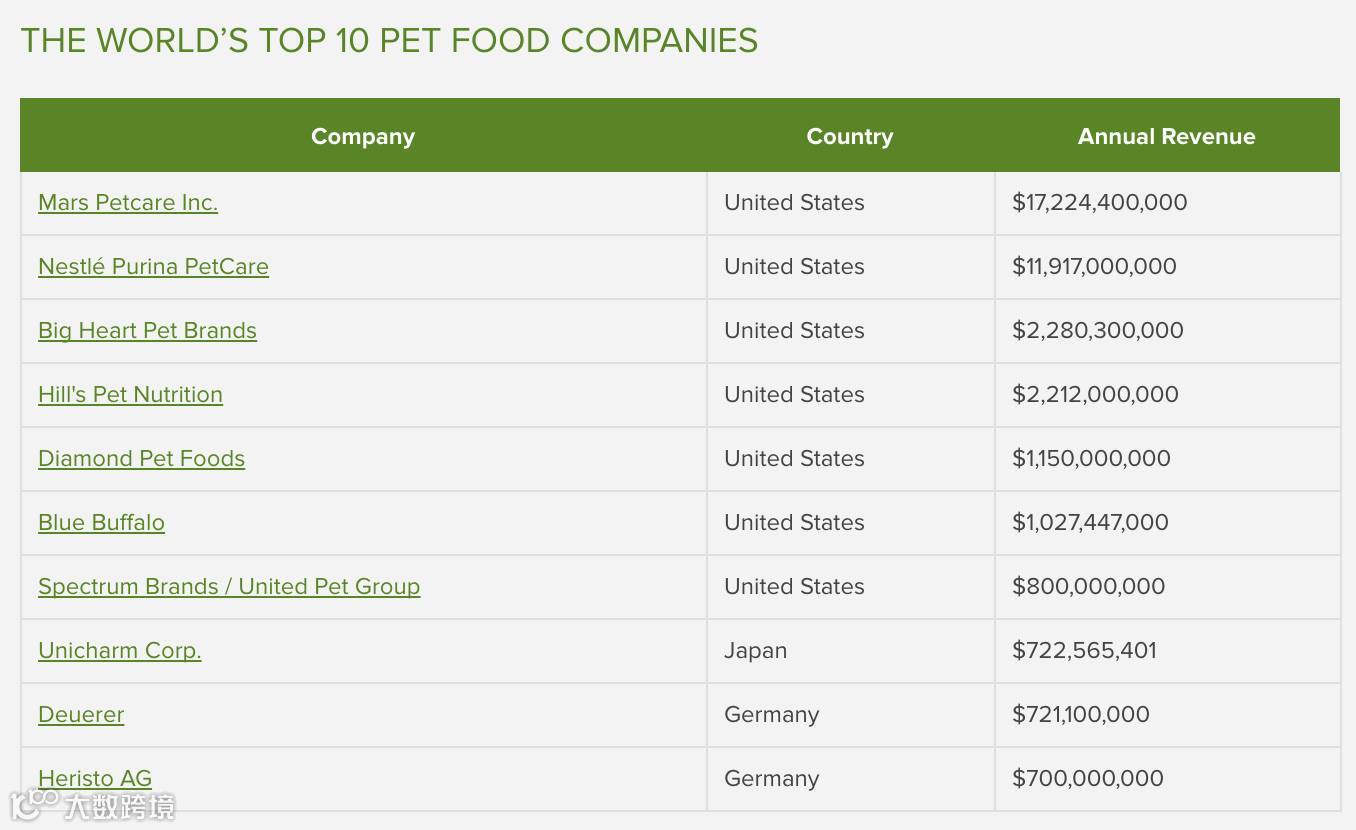This screenshot has width=1356, height=830.
Task: Select the $700,000,000 revenue cell
Action: tap(1167, 779)
